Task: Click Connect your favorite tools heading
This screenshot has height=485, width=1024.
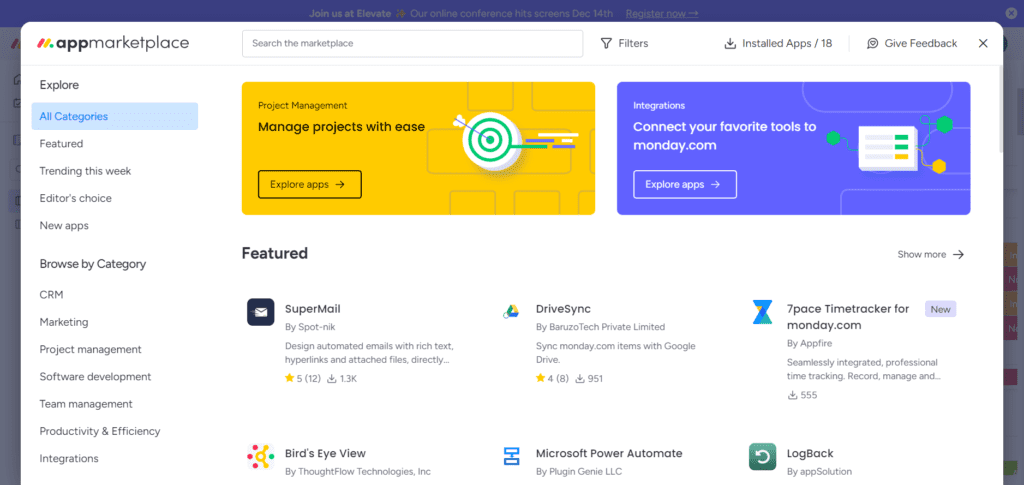Action: tap(725, 136)
